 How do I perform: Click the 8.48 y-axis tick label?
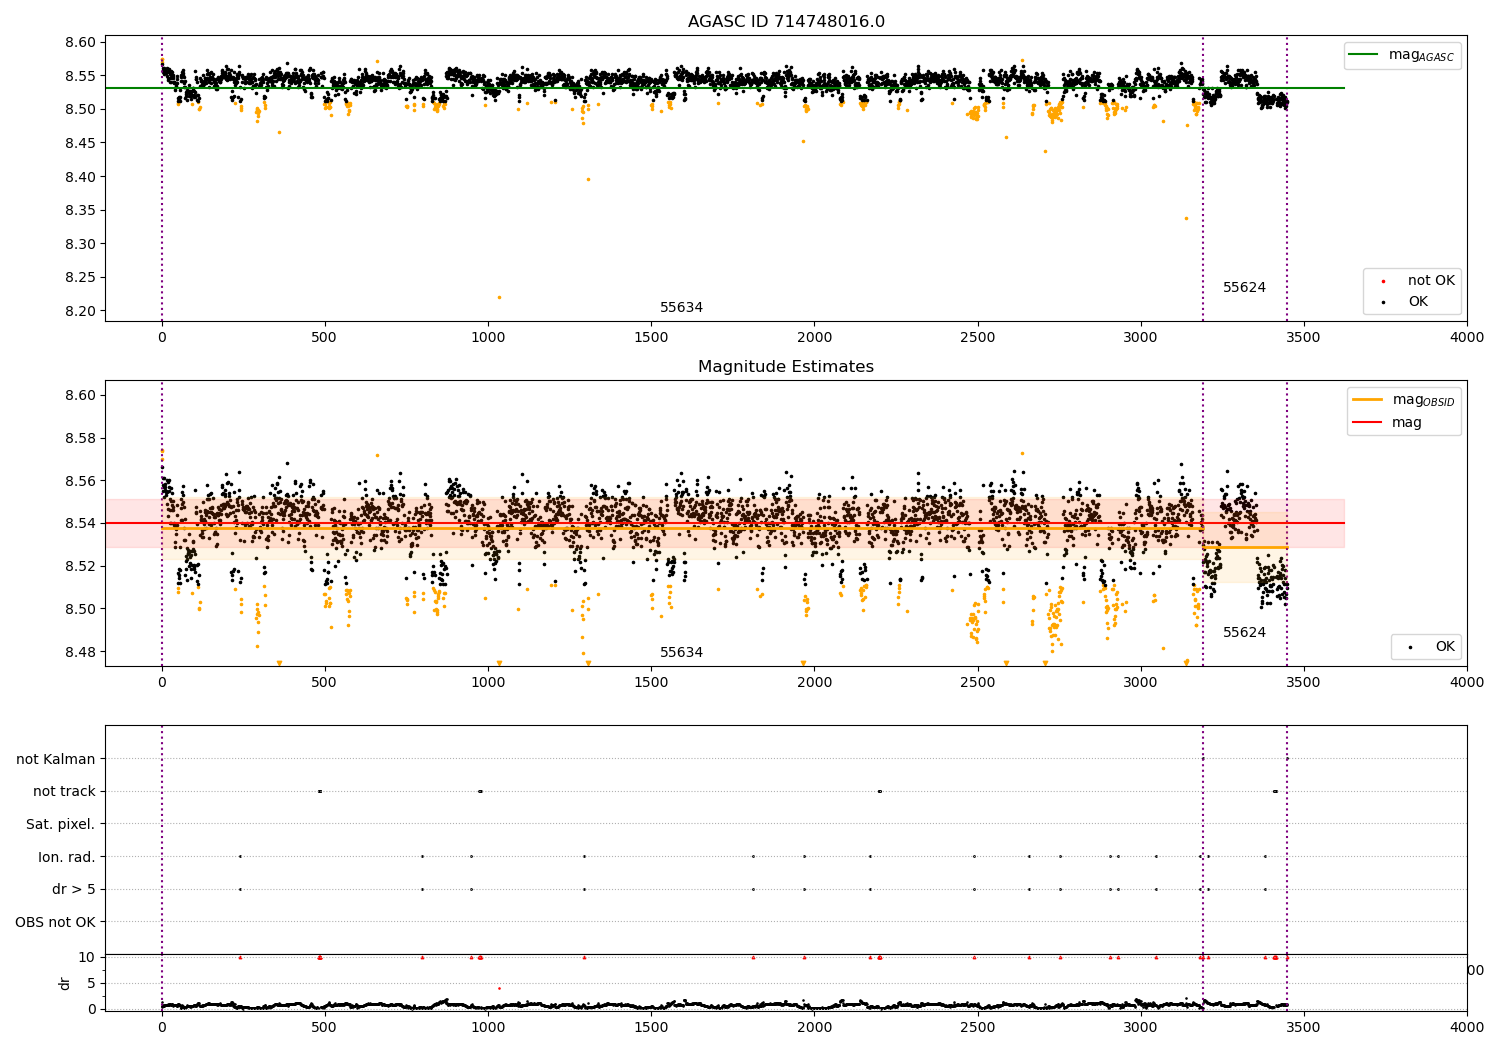coord(79,652)
